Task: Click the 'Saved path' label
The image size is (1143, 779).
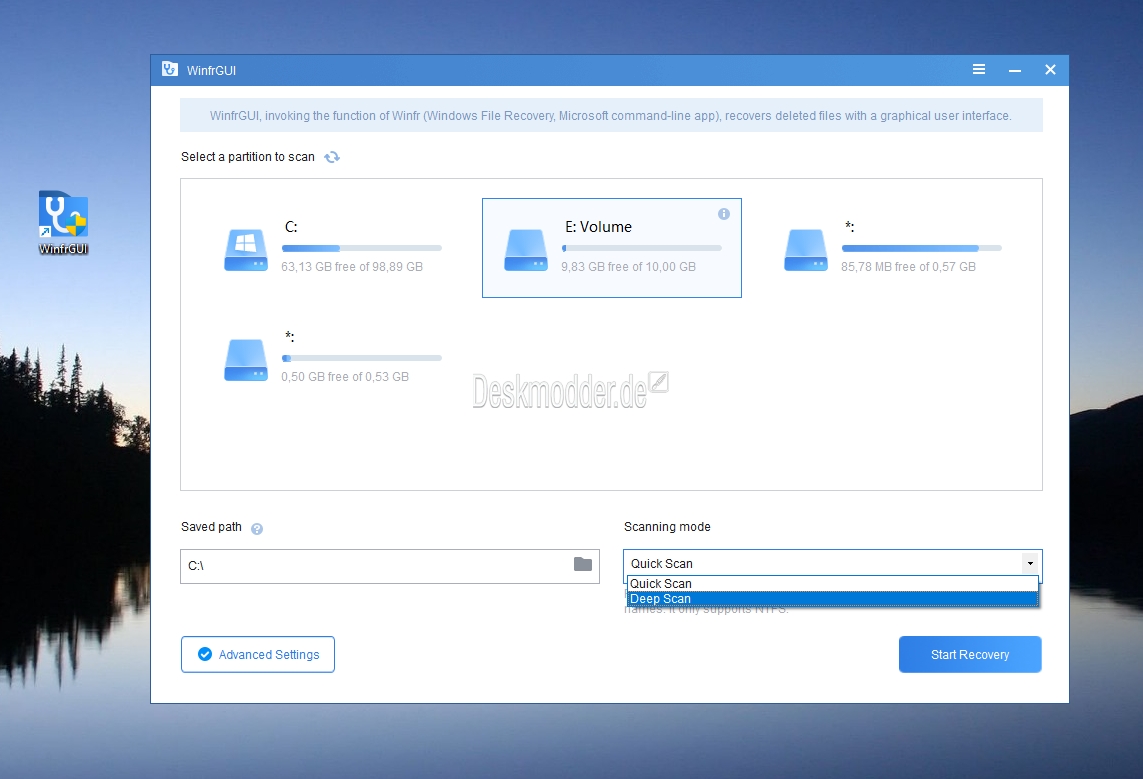Action: (211, 527)
